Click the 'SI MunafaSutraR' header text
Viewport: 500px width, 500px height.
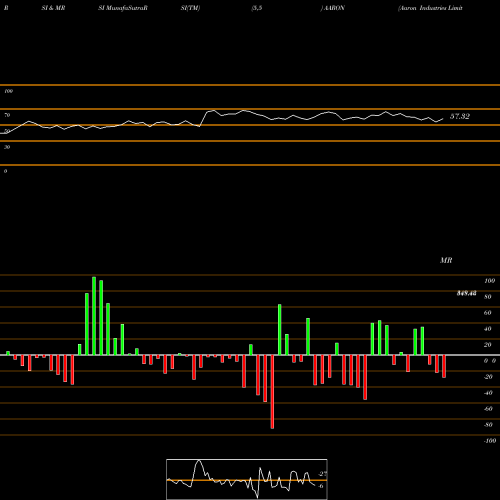[123, 8]
